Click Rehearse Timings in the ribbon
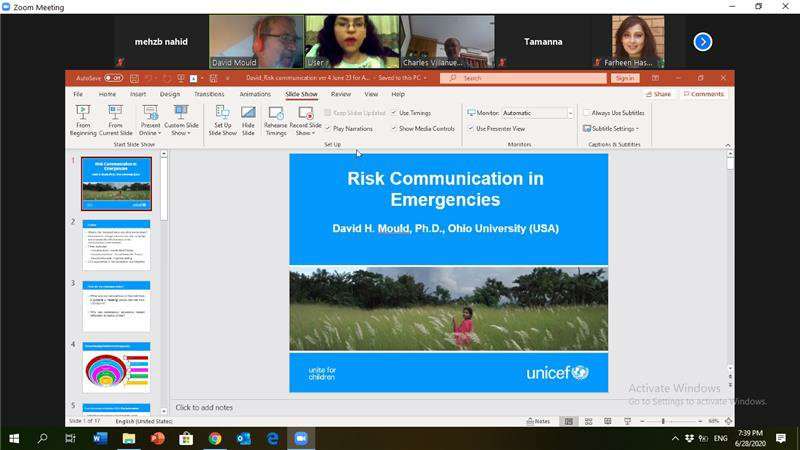800x450 pixels. tap(275, 119)
